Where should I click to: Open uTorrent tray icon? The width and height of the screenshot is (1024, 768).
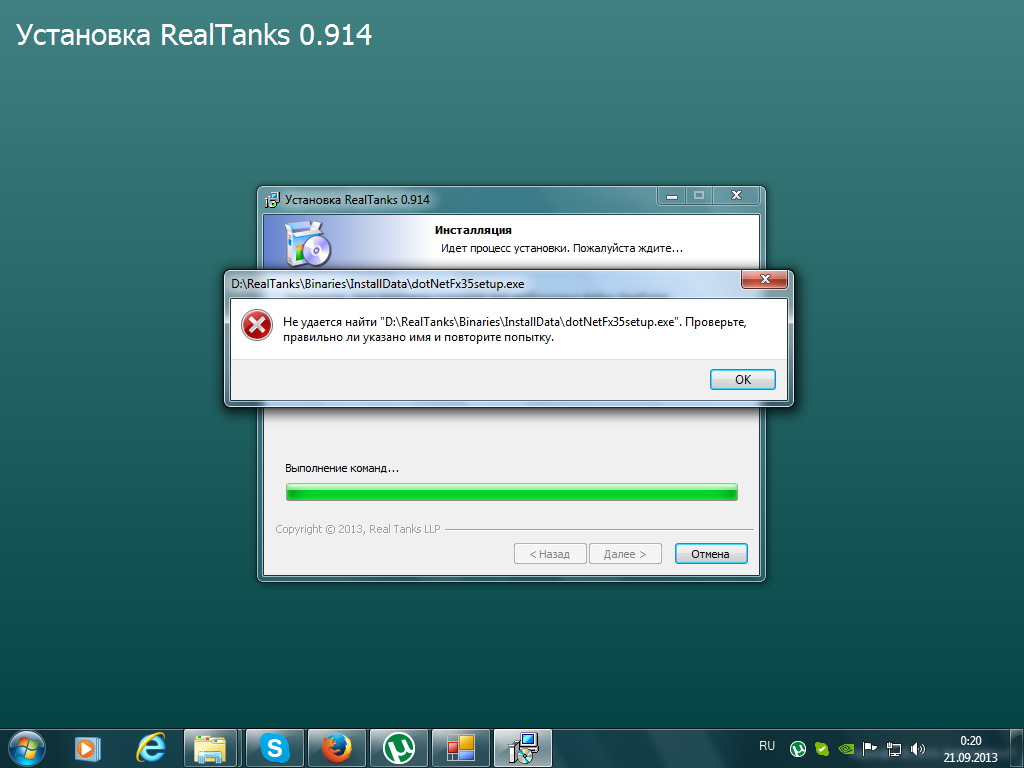click(797, 749)
